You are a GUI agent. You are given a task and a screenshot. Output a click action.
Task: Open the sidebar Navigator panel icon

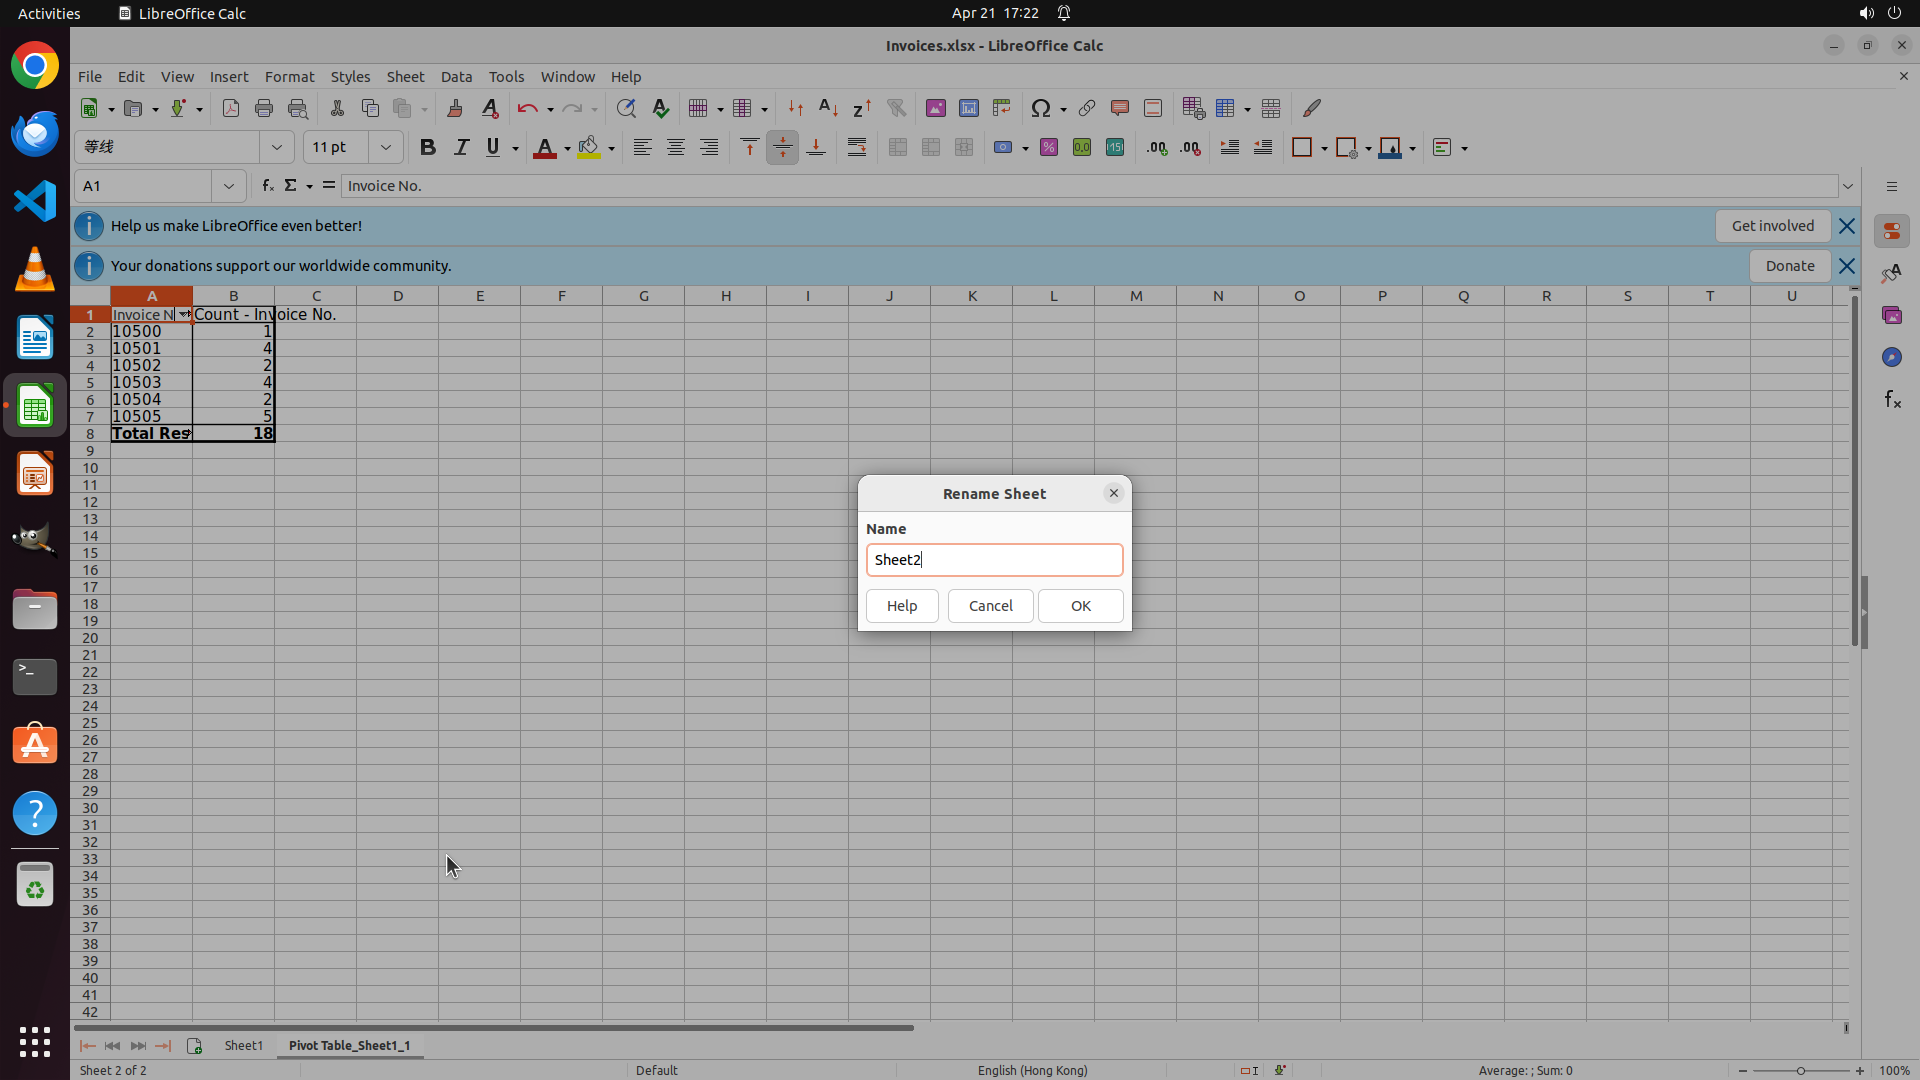point(1891,357)
